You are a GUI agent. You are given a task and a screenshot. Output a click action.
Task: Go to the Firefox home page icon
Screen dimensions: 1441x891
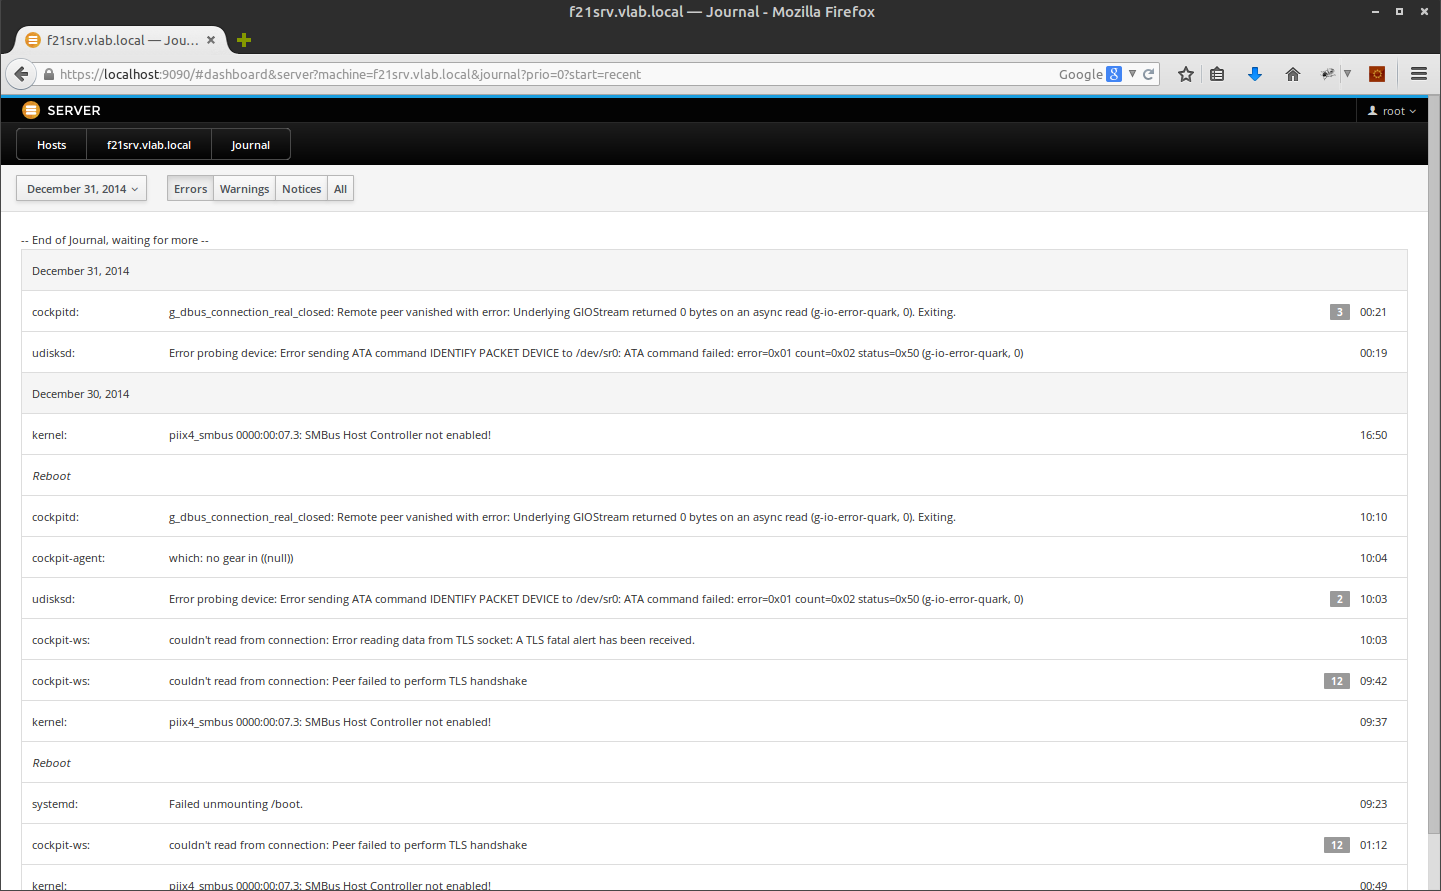[x=1292, y=74]
